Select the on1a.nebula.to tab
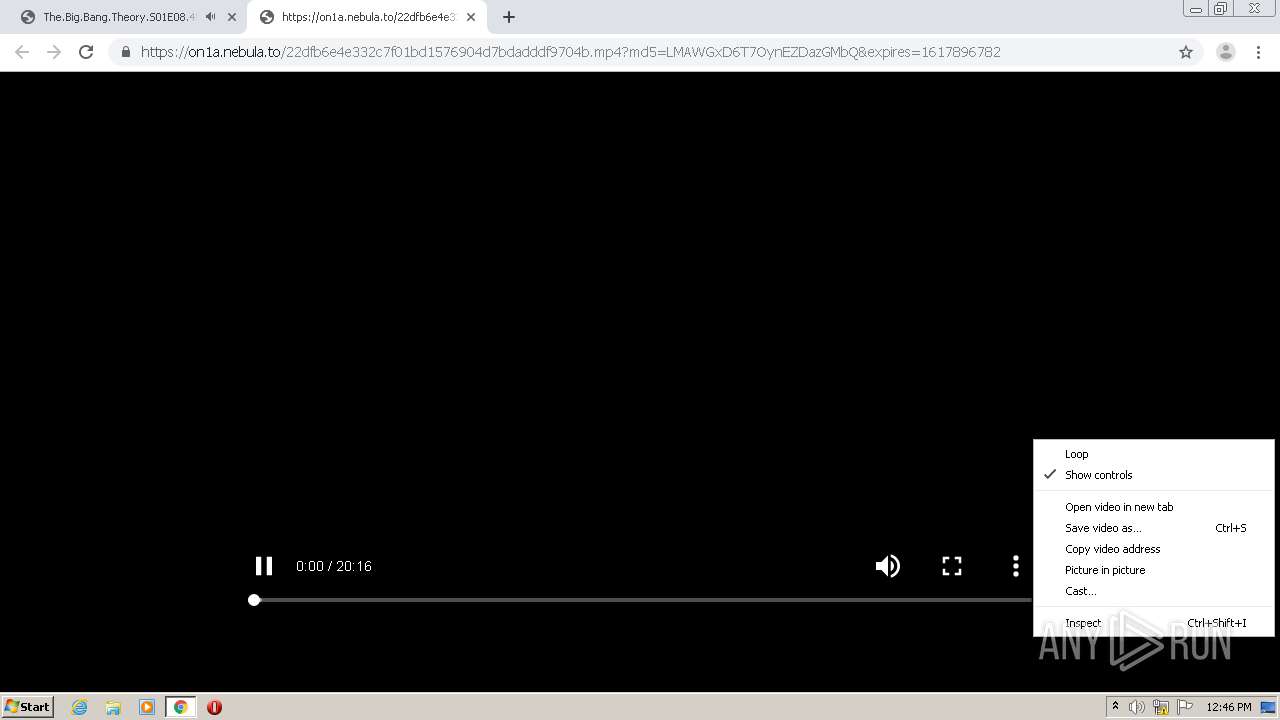Image resolution: width=1280 pixels, height=720 pixels. click(x=366, y=17)
